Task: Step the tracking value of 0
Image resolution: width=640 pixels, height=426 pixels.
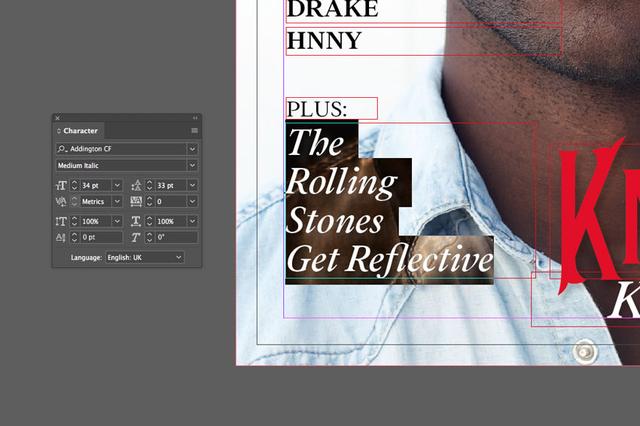Action: point(149,201)
